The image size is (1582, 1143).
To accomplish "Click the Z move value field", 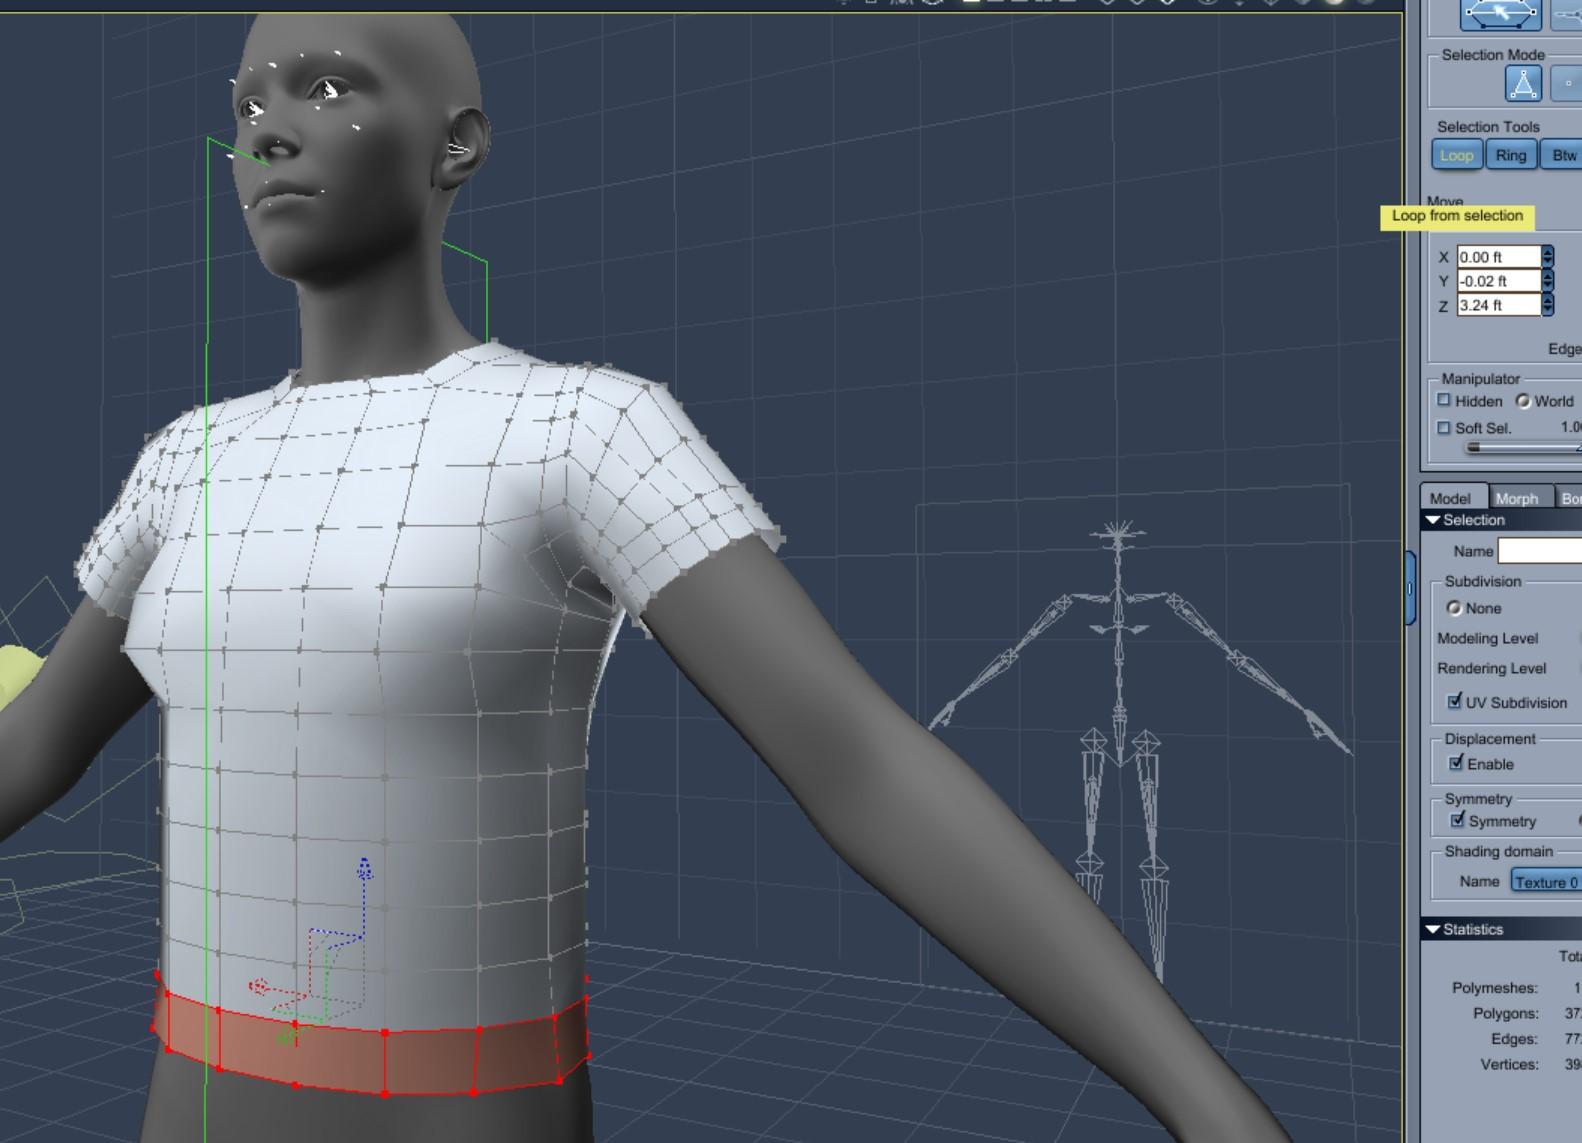I will point(1498,305).
